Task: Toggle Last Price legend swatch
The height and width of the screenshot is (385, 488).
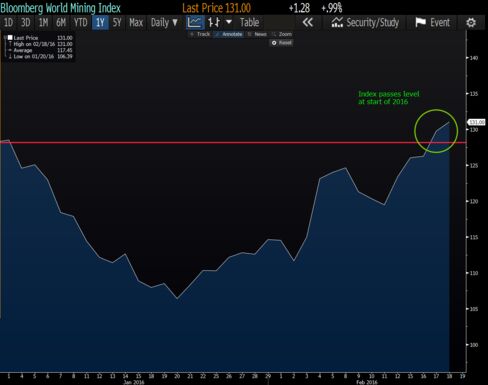Action: click(10, 38)
